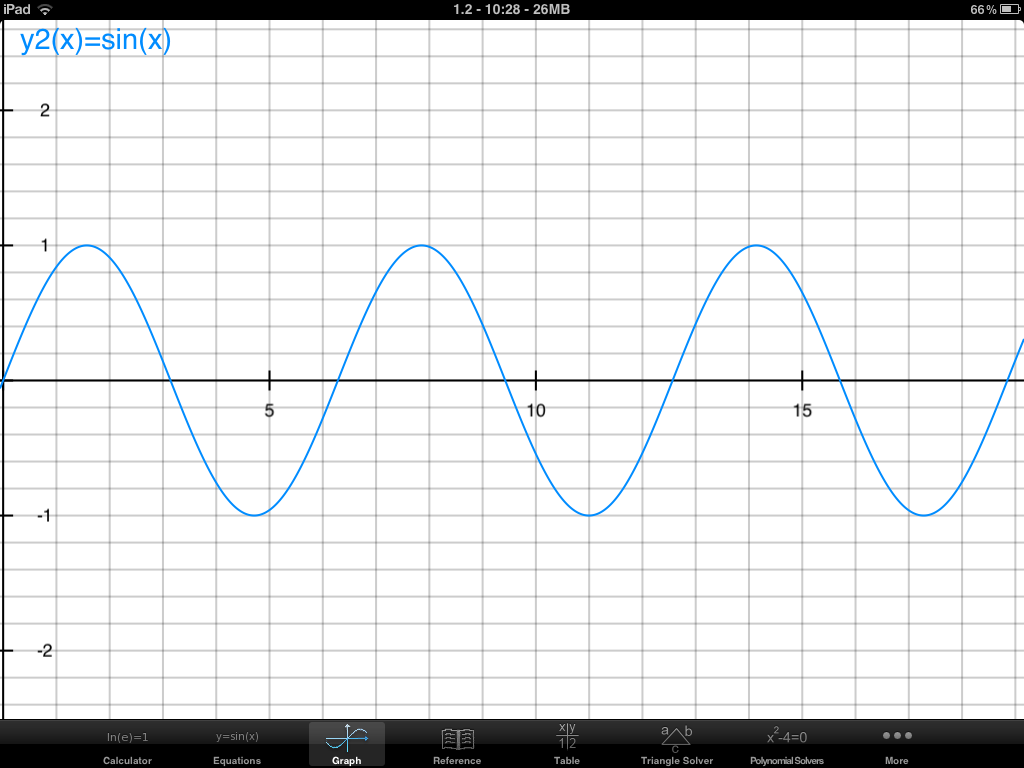
Task: Open the Calculator tab icon
Action: point(127,738)
